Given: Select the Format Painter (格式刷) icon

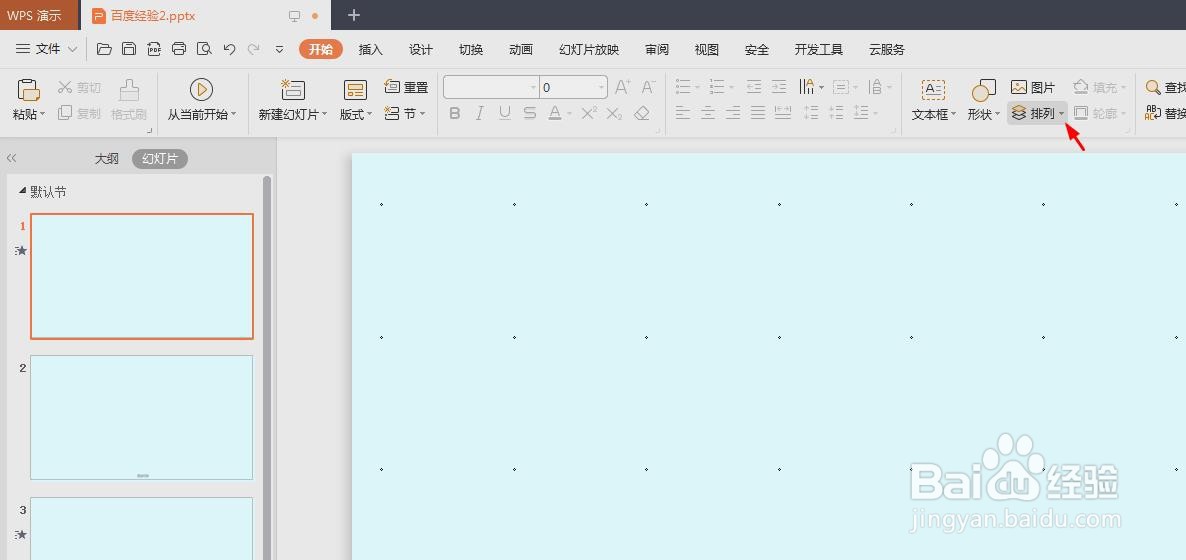Looking at the screenshot, I should pyautogui.click(x=129, y=90).
